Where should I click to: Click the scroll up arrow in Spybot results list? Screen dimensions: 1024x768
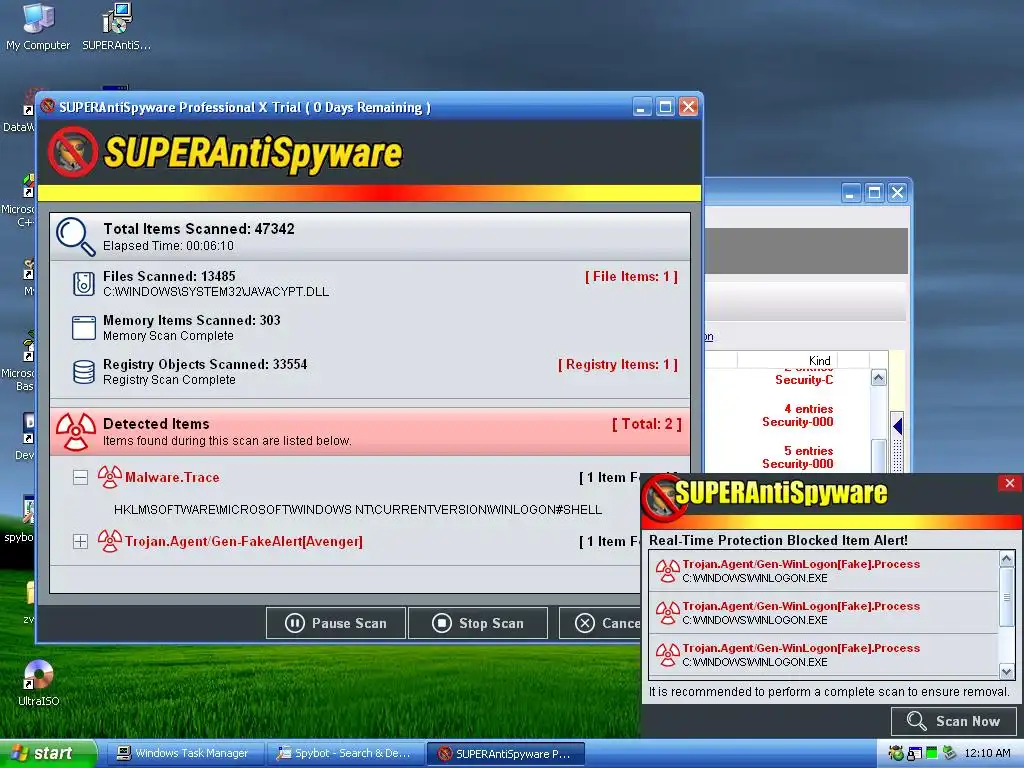tap(878, 377)
